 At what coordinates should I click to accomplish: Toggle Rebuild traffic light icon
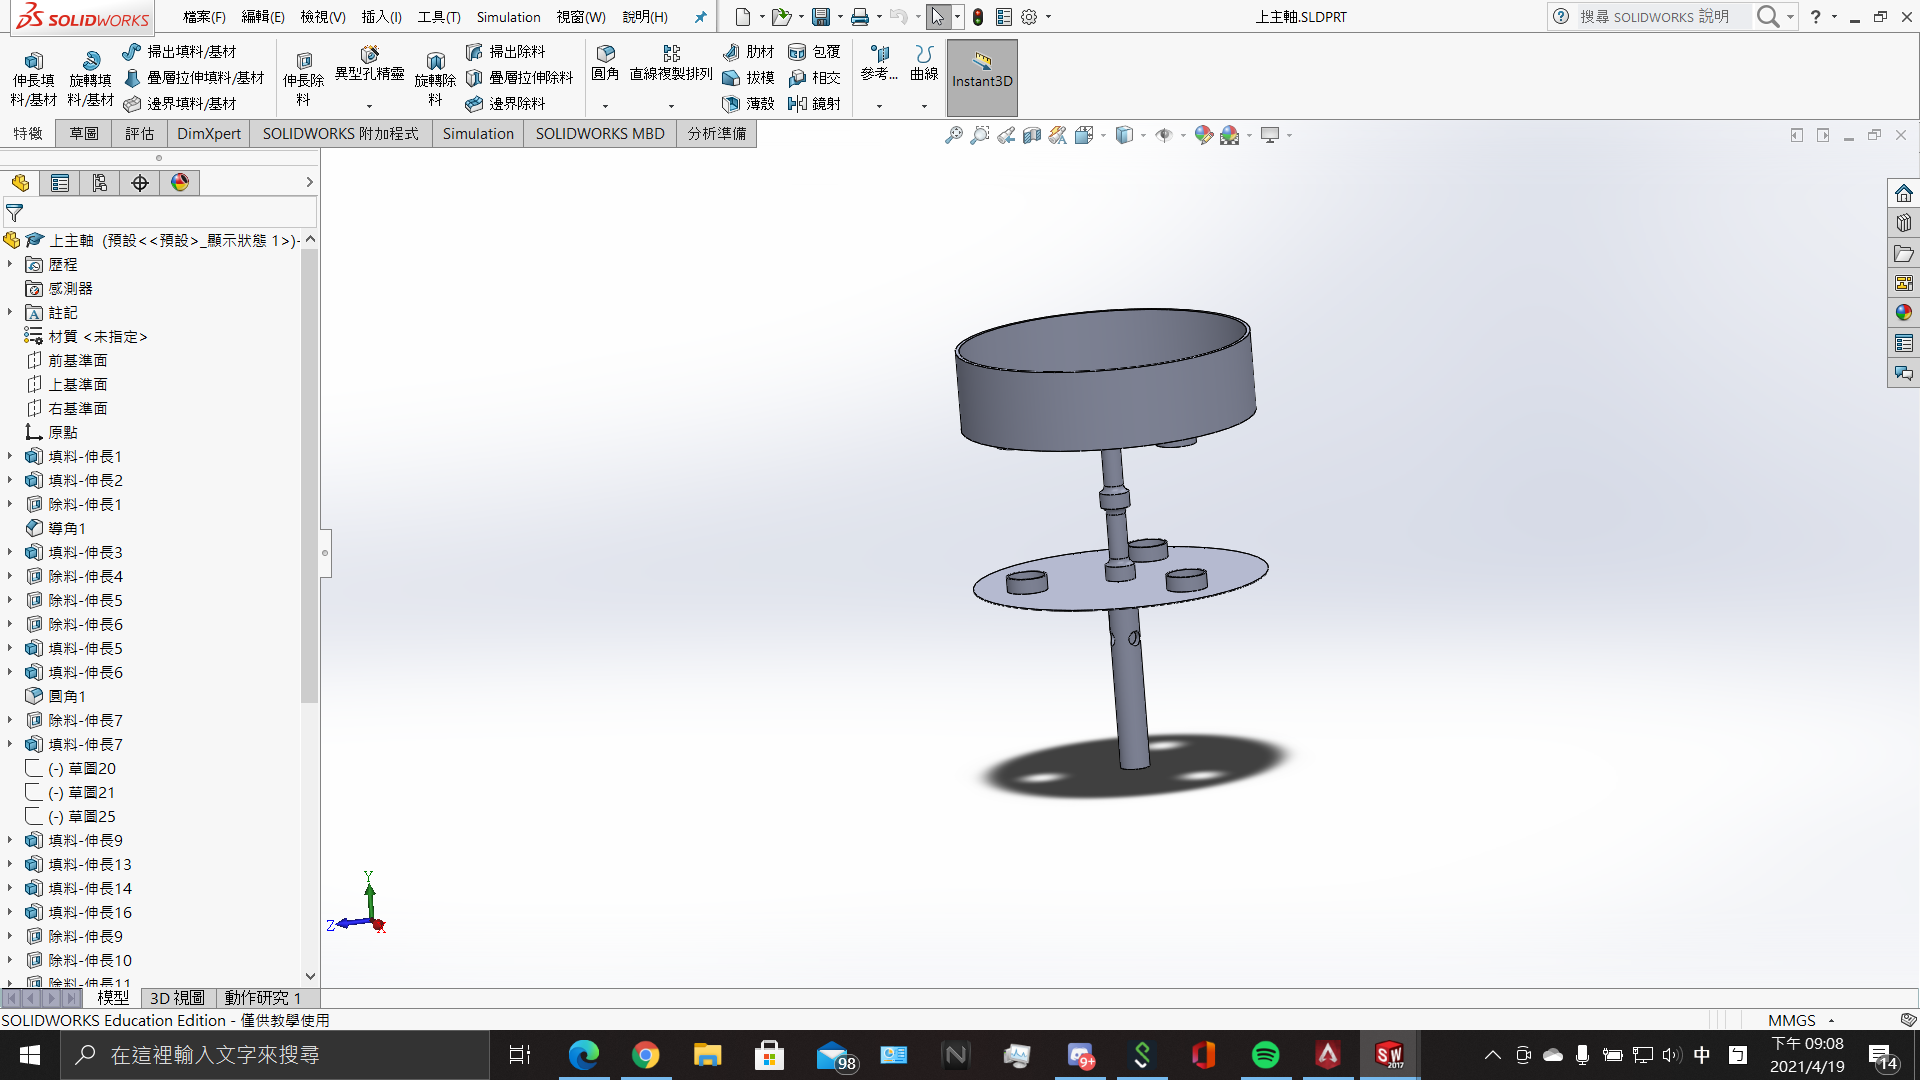point(977,17)
